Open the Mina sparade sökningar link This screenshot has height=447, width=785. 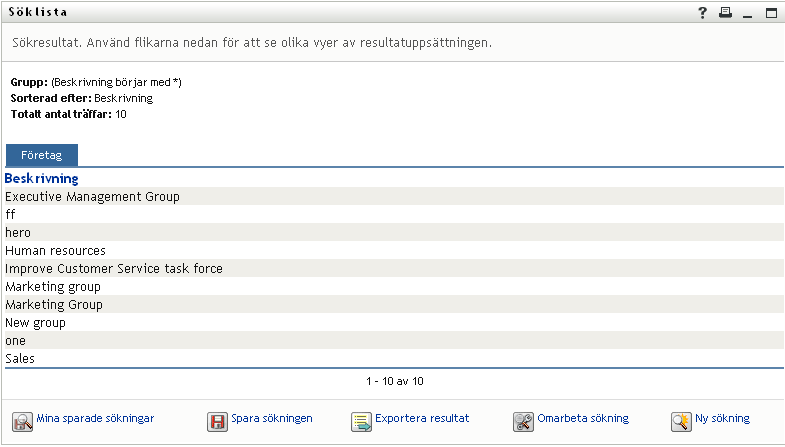coord(95,419)
